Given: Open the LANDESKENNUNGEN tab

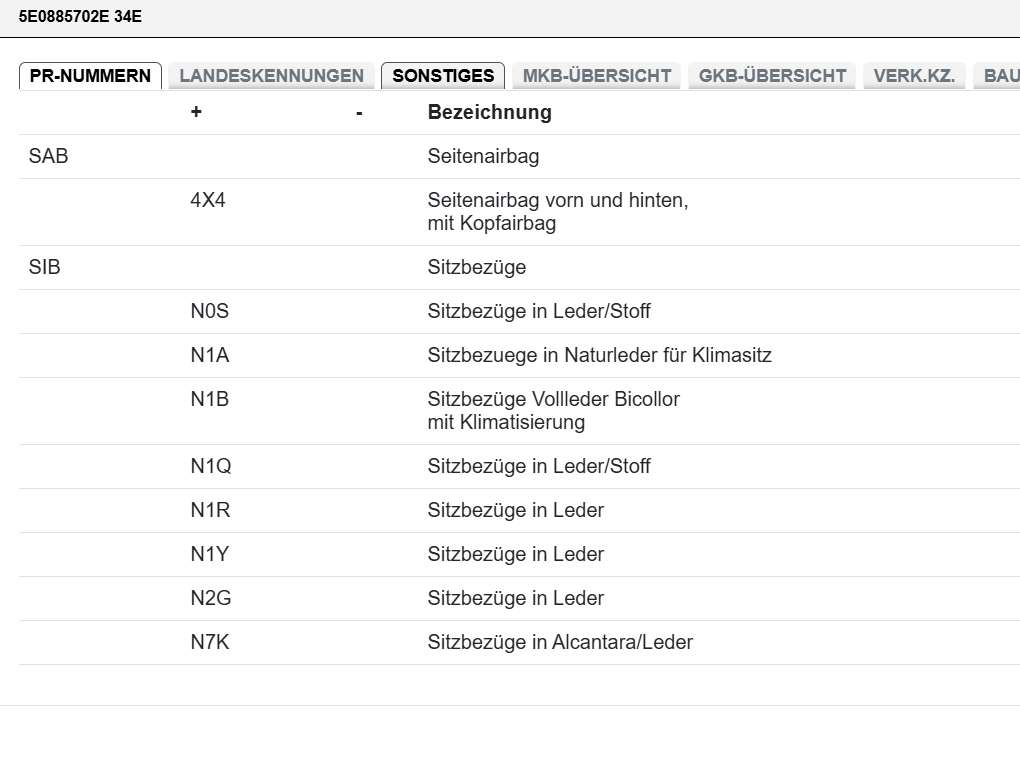Looking at the screenshot, I should (271, 76).
